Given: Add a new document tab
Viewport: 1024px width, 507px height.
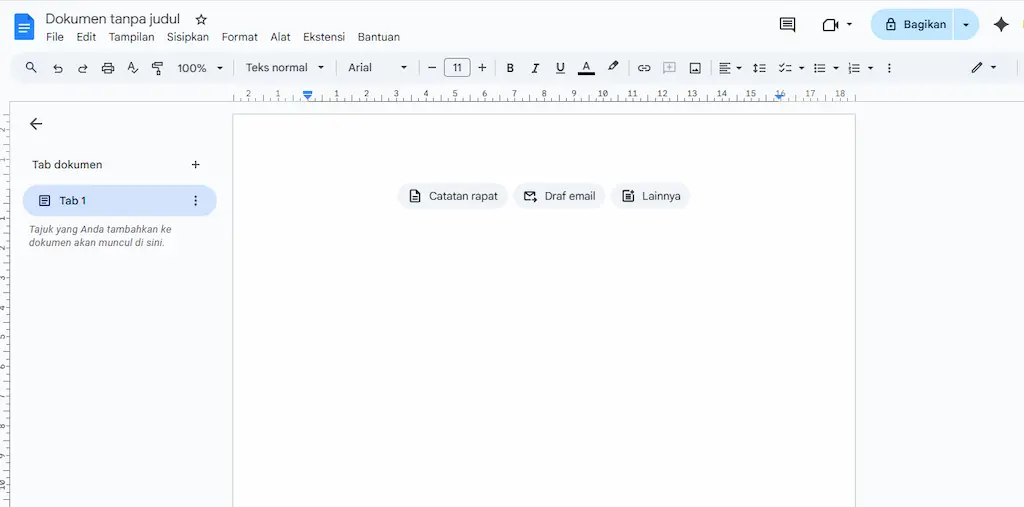Looking at the screenshot, I should [195, 165].
